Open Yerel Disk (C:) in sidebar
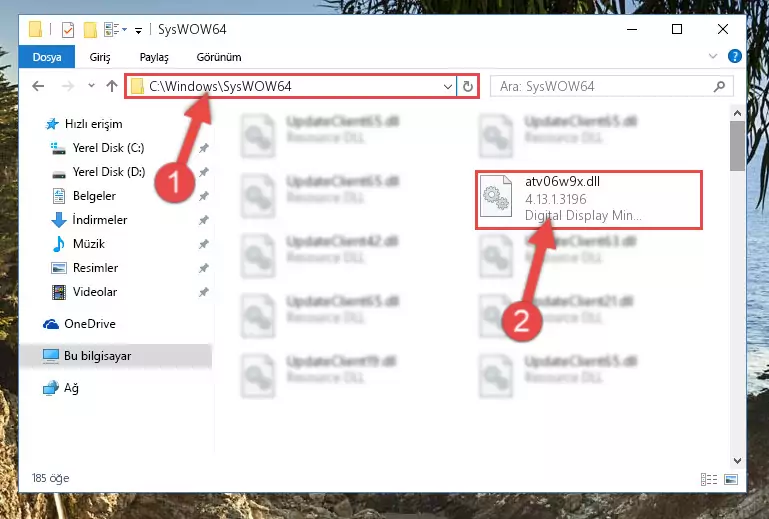769x519 pixels. click(x=108, y=148)
